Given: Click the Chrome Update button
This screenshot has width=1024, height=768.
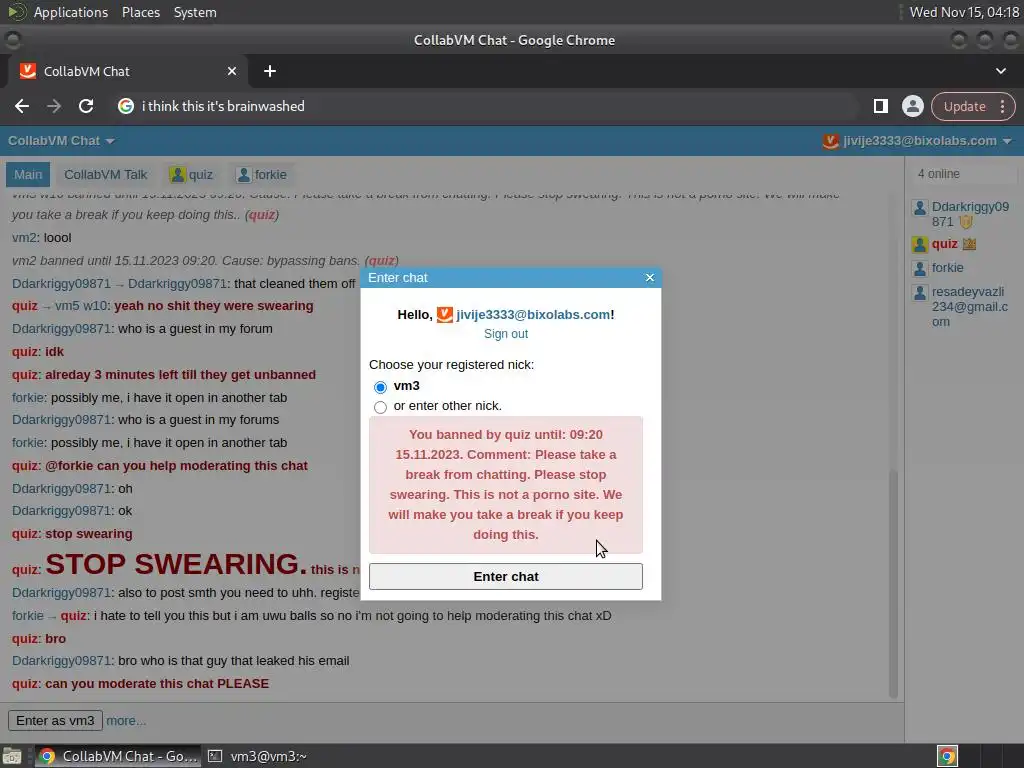Looking at the screenshot, I should 965,106.
